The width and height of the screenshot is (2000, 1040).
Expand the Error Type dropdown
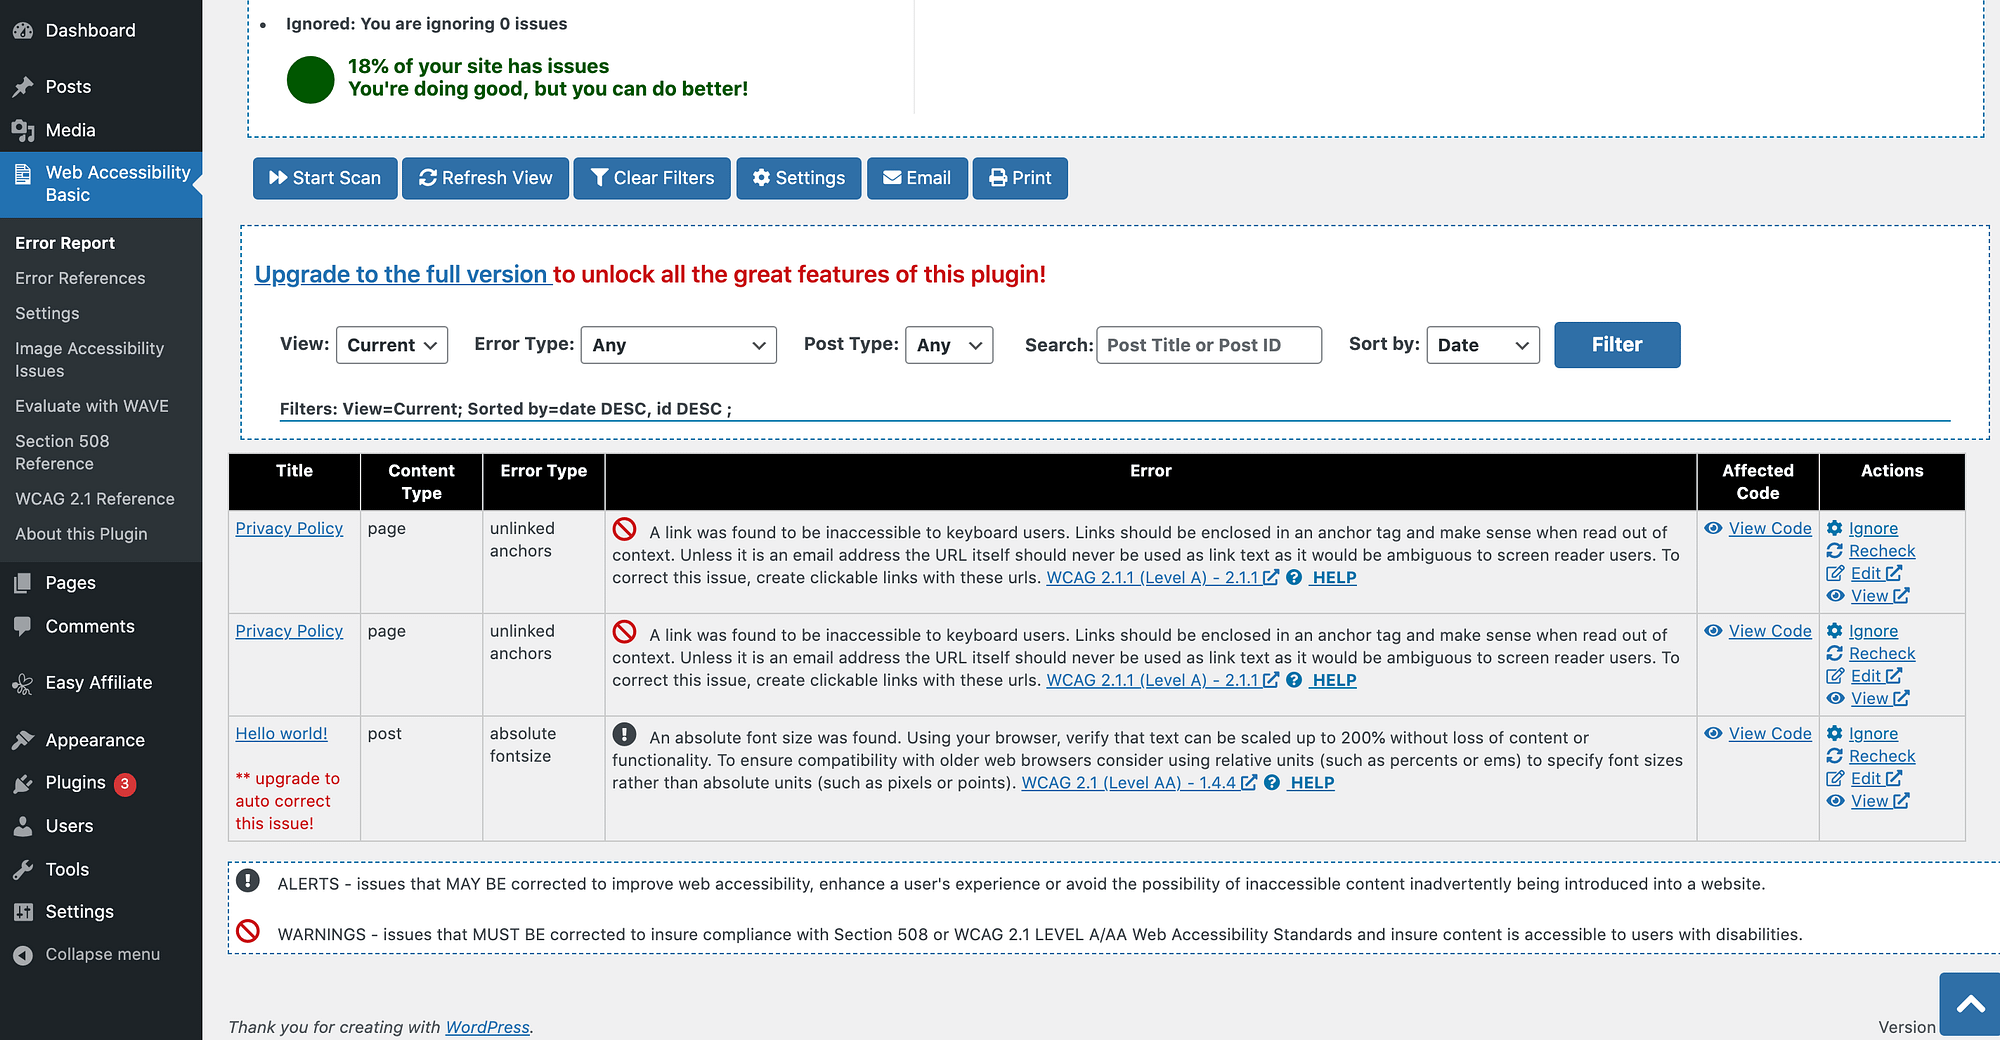678,345
